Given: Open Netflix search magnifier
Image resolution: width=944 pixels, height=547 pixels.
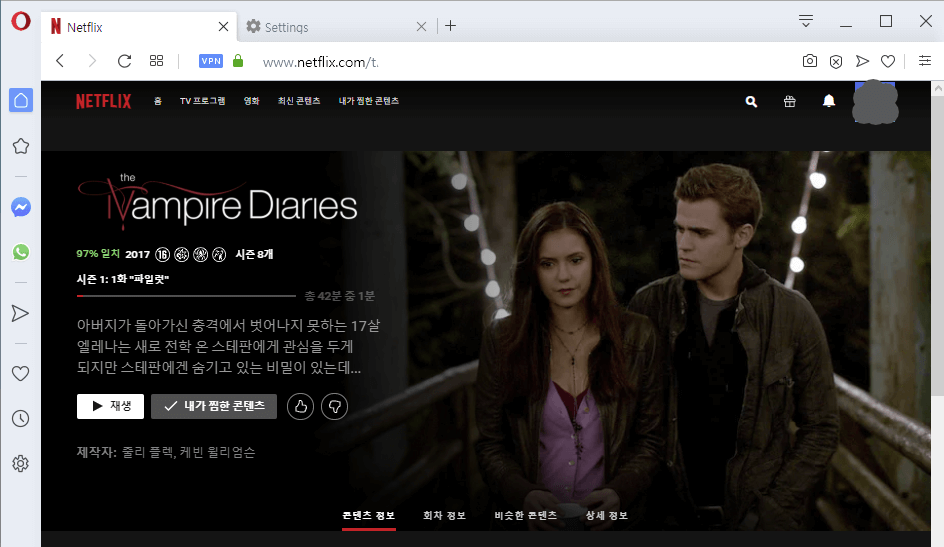Looking at the screenshot, I should [751, 102].
